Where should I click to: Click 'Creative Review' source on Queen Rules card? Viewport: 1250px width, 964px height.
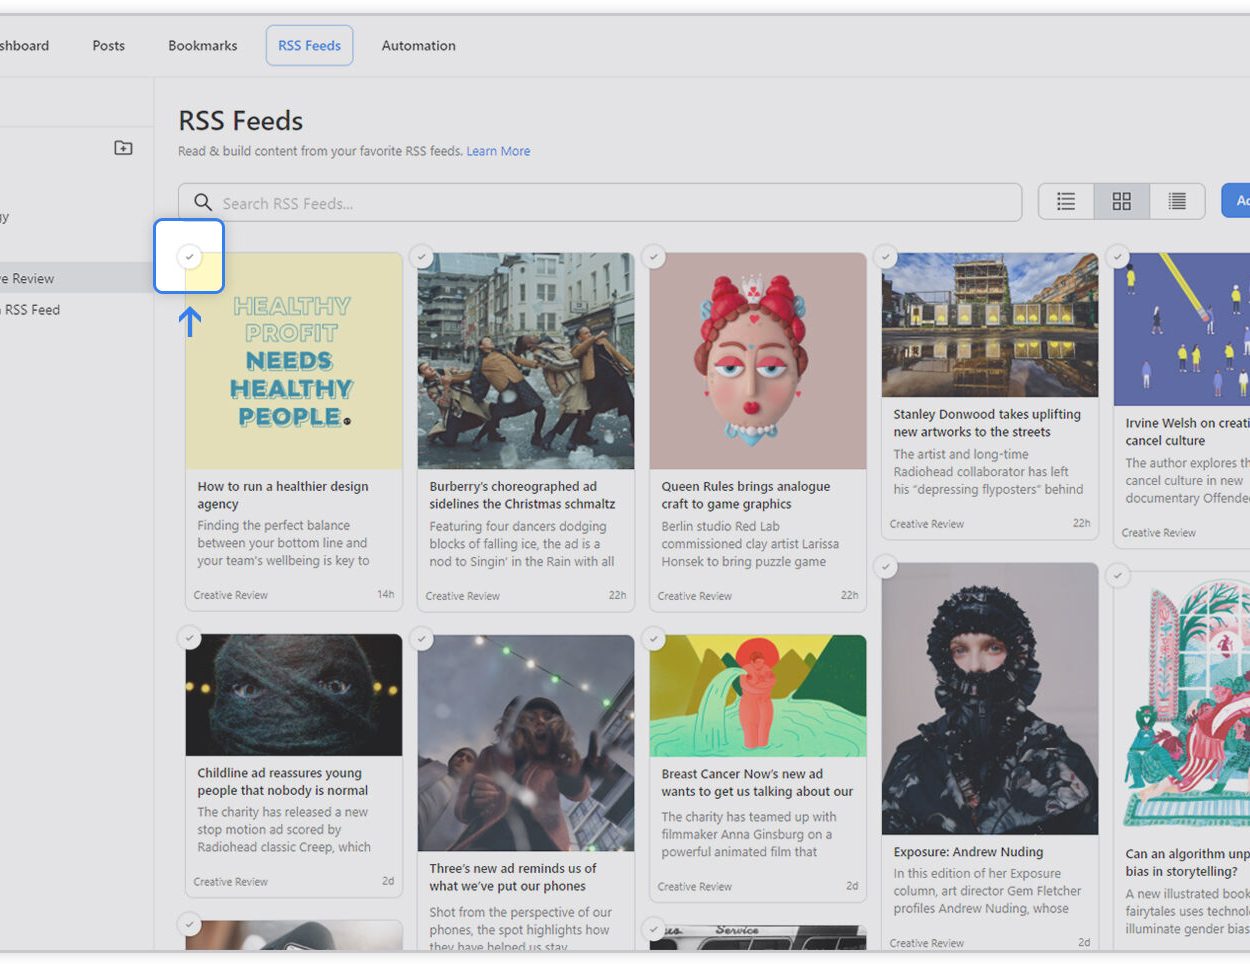tap(694, 596)
